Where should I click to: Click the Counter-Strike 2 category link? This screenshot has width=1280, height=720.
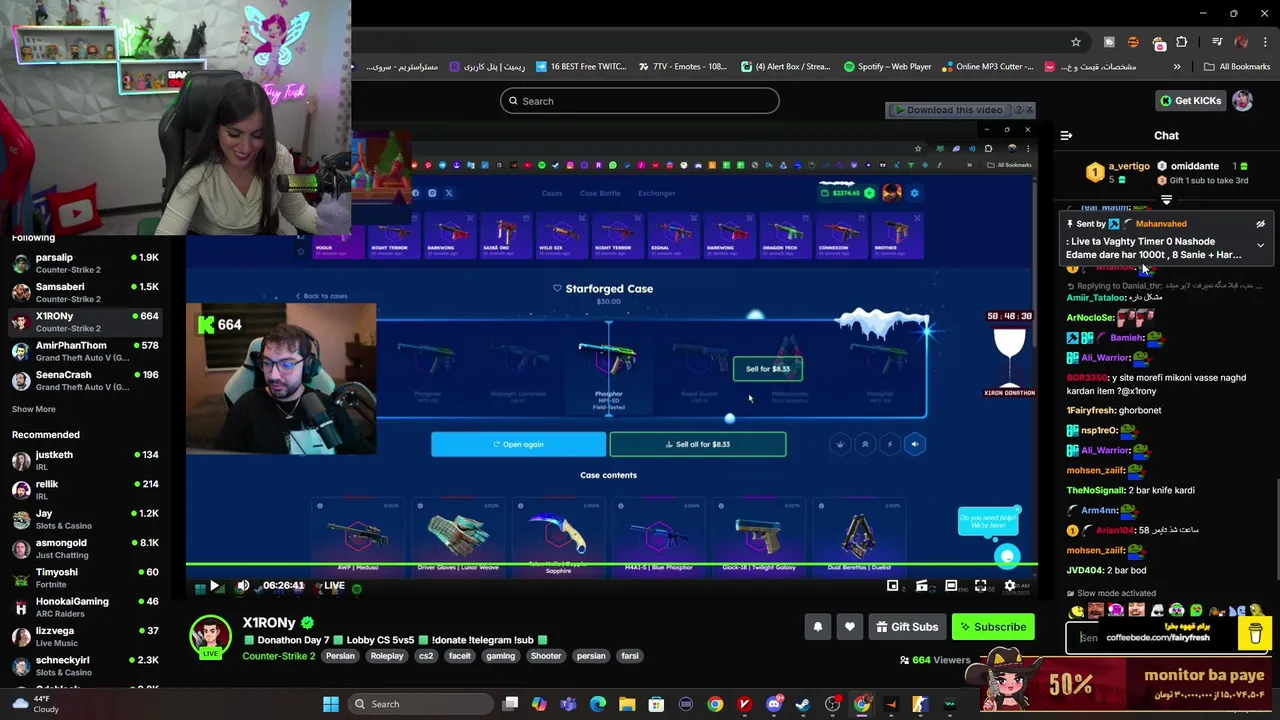click(279, 656)
